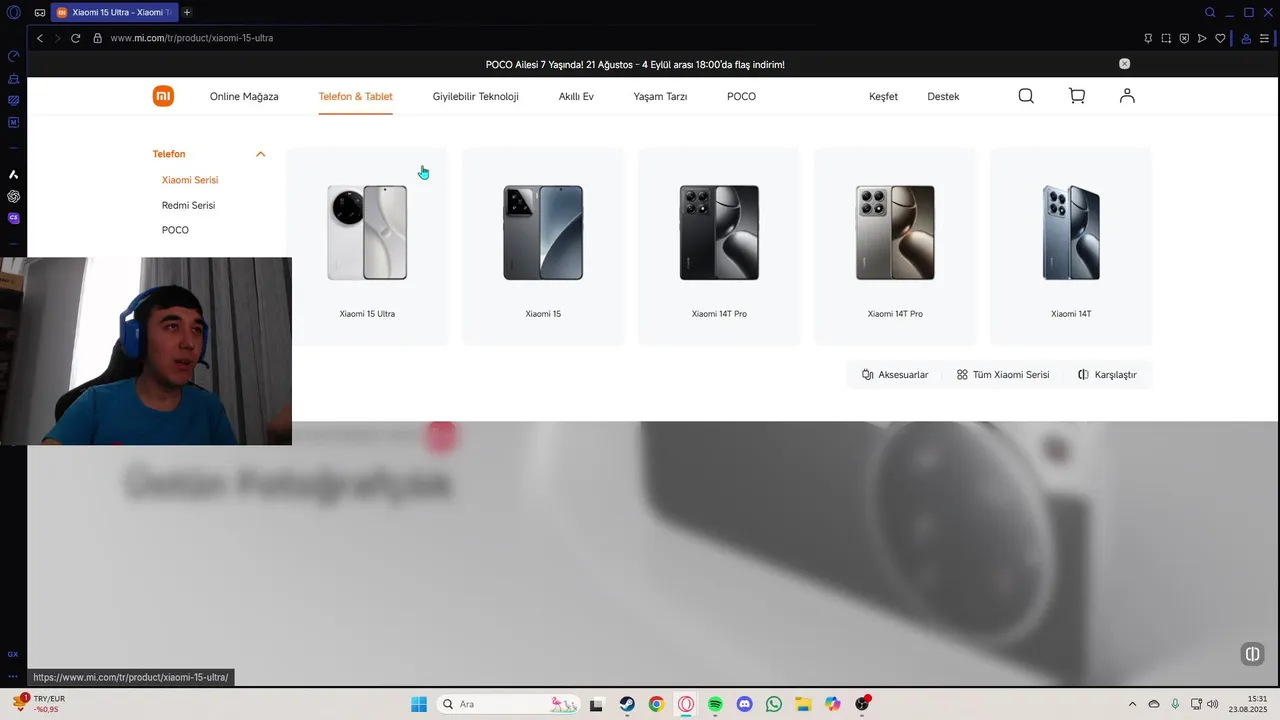Search tabs using the magnifier in title bar
1280x720 pixels.
point(1210,12)
